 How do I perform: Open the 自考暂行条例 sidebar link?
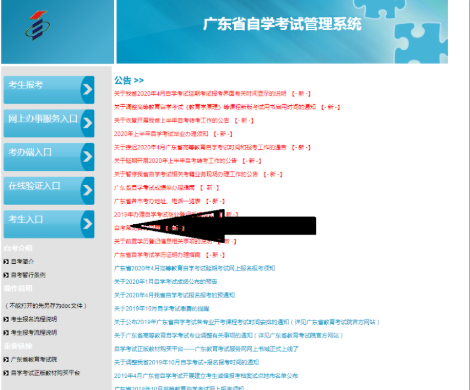click(28, 275)
